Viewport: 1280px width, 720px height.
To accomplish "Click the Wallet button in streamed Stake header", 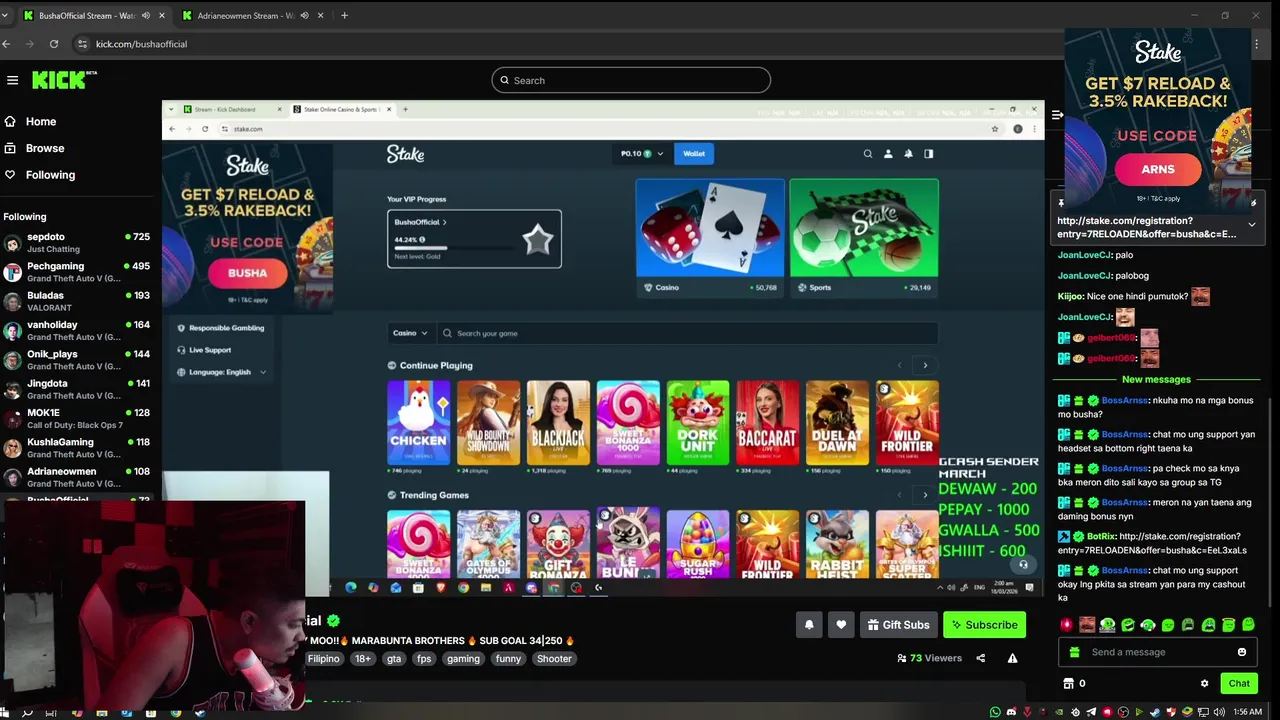I will point(694,154).
